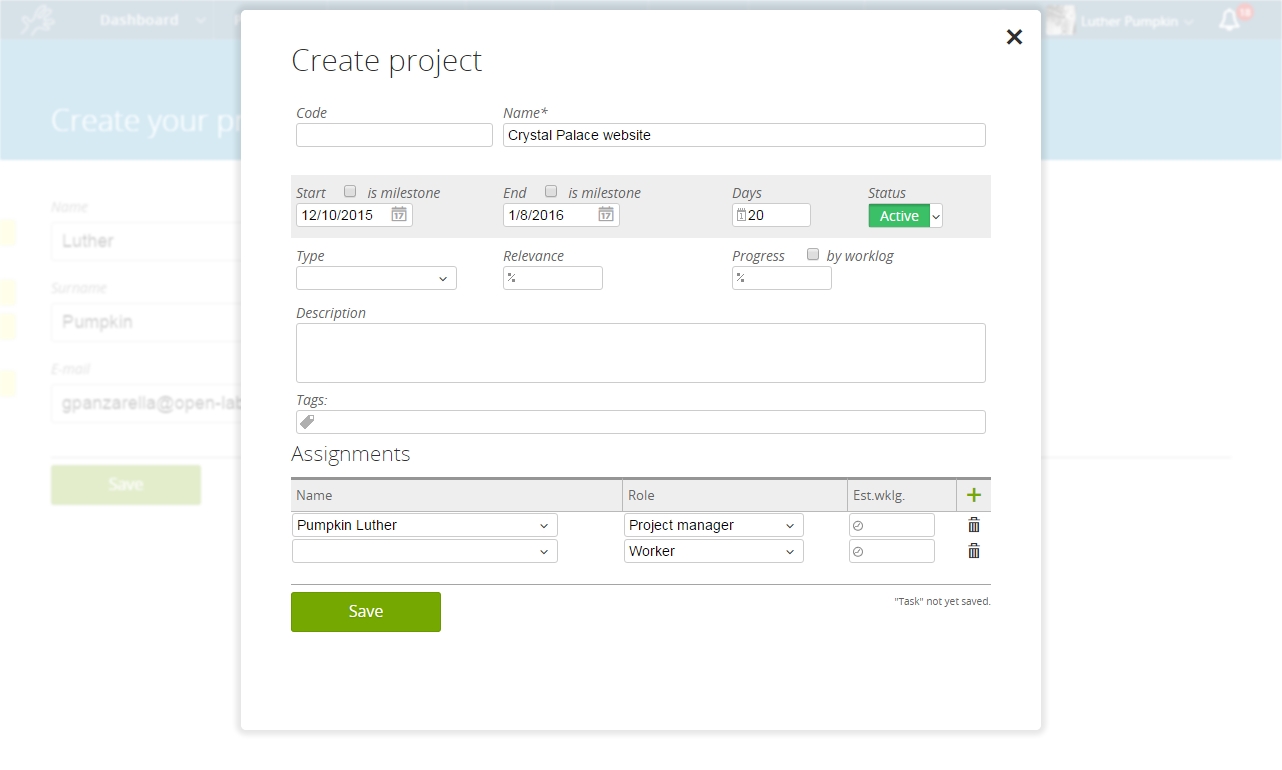Open the Start date calendar picker
Viewport: 1282px width, 770px height.
(x=399, y=214)
